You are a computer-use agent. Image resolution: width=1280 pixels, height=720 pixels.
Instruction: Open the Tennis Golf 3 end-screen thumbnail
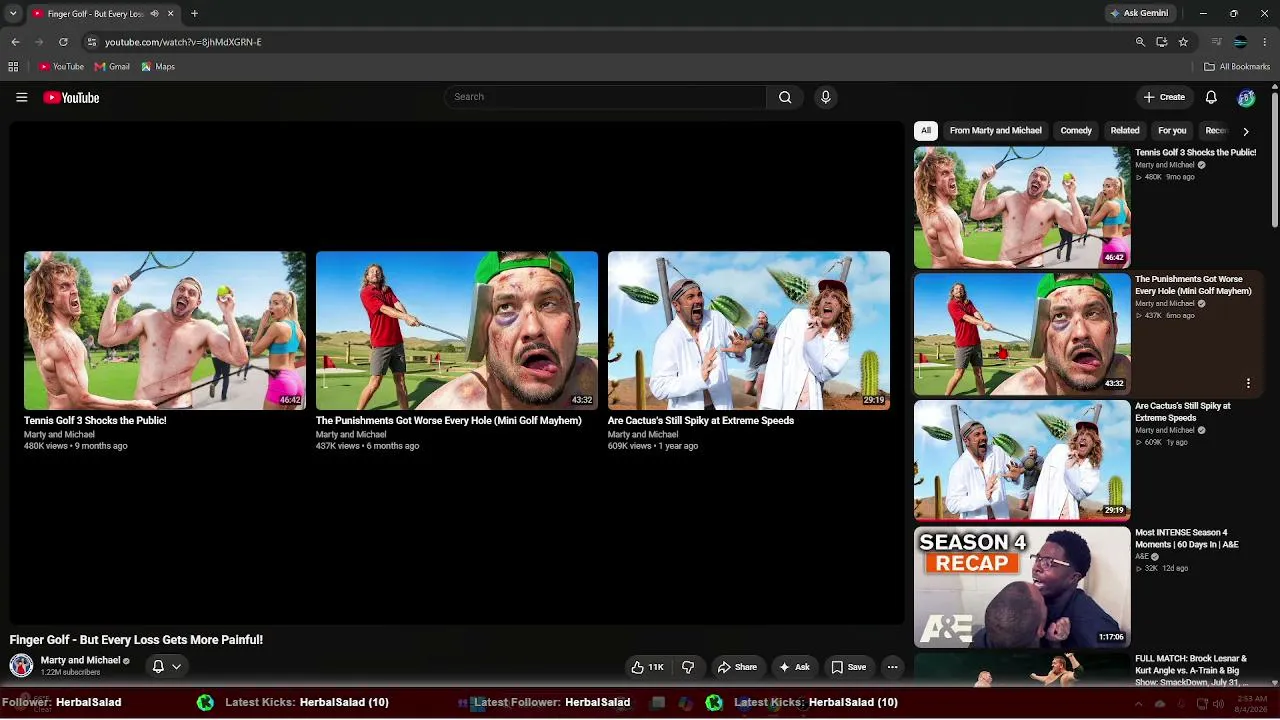click(165, 330)
